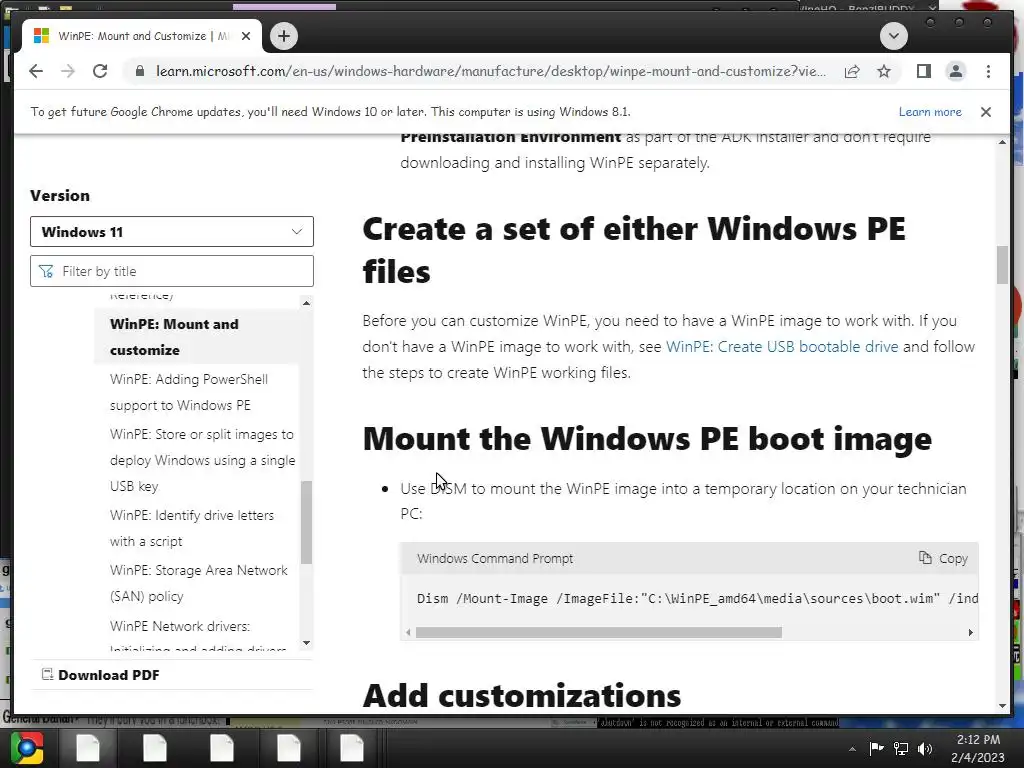Open WinPE: Identify drive letters with a script
This screenshot has height=768, width=1024.
pyautogui.click(x=192, y=528)
